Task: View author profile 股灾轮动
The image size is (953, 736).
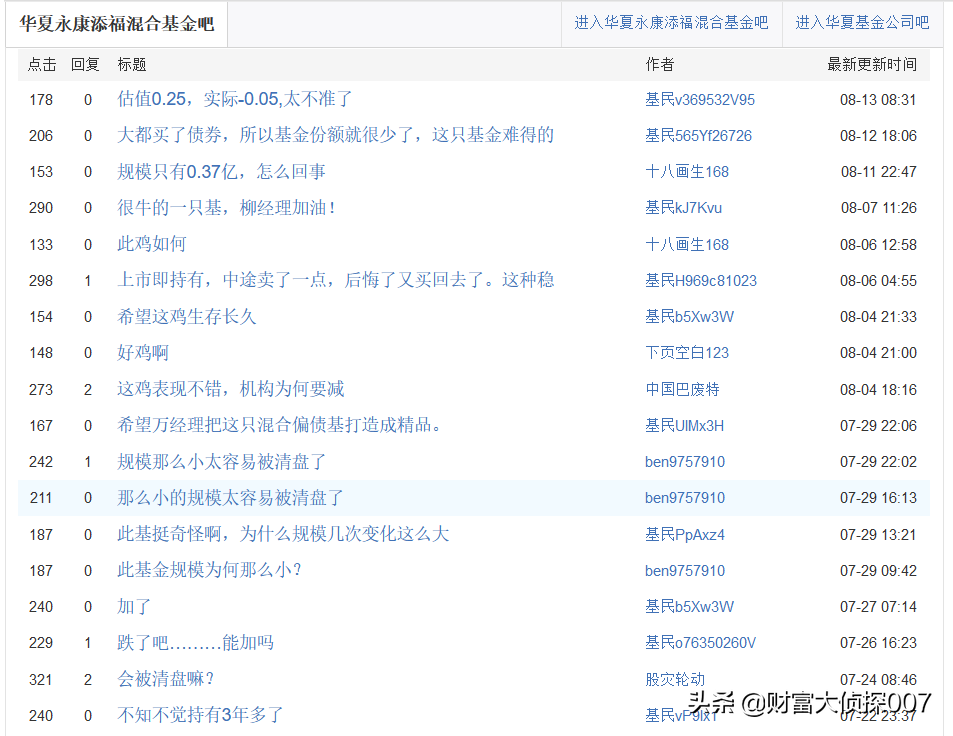Action: pyautogui.click(x=675, y=679)
